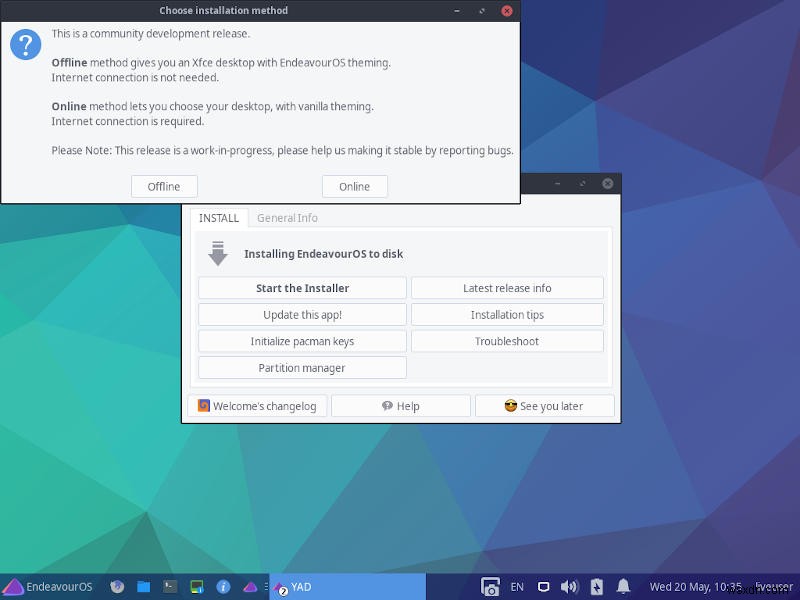Screen dimensions: 800x600
Task: Open the EndeavourOS applications menu
Action: [45, 586]
